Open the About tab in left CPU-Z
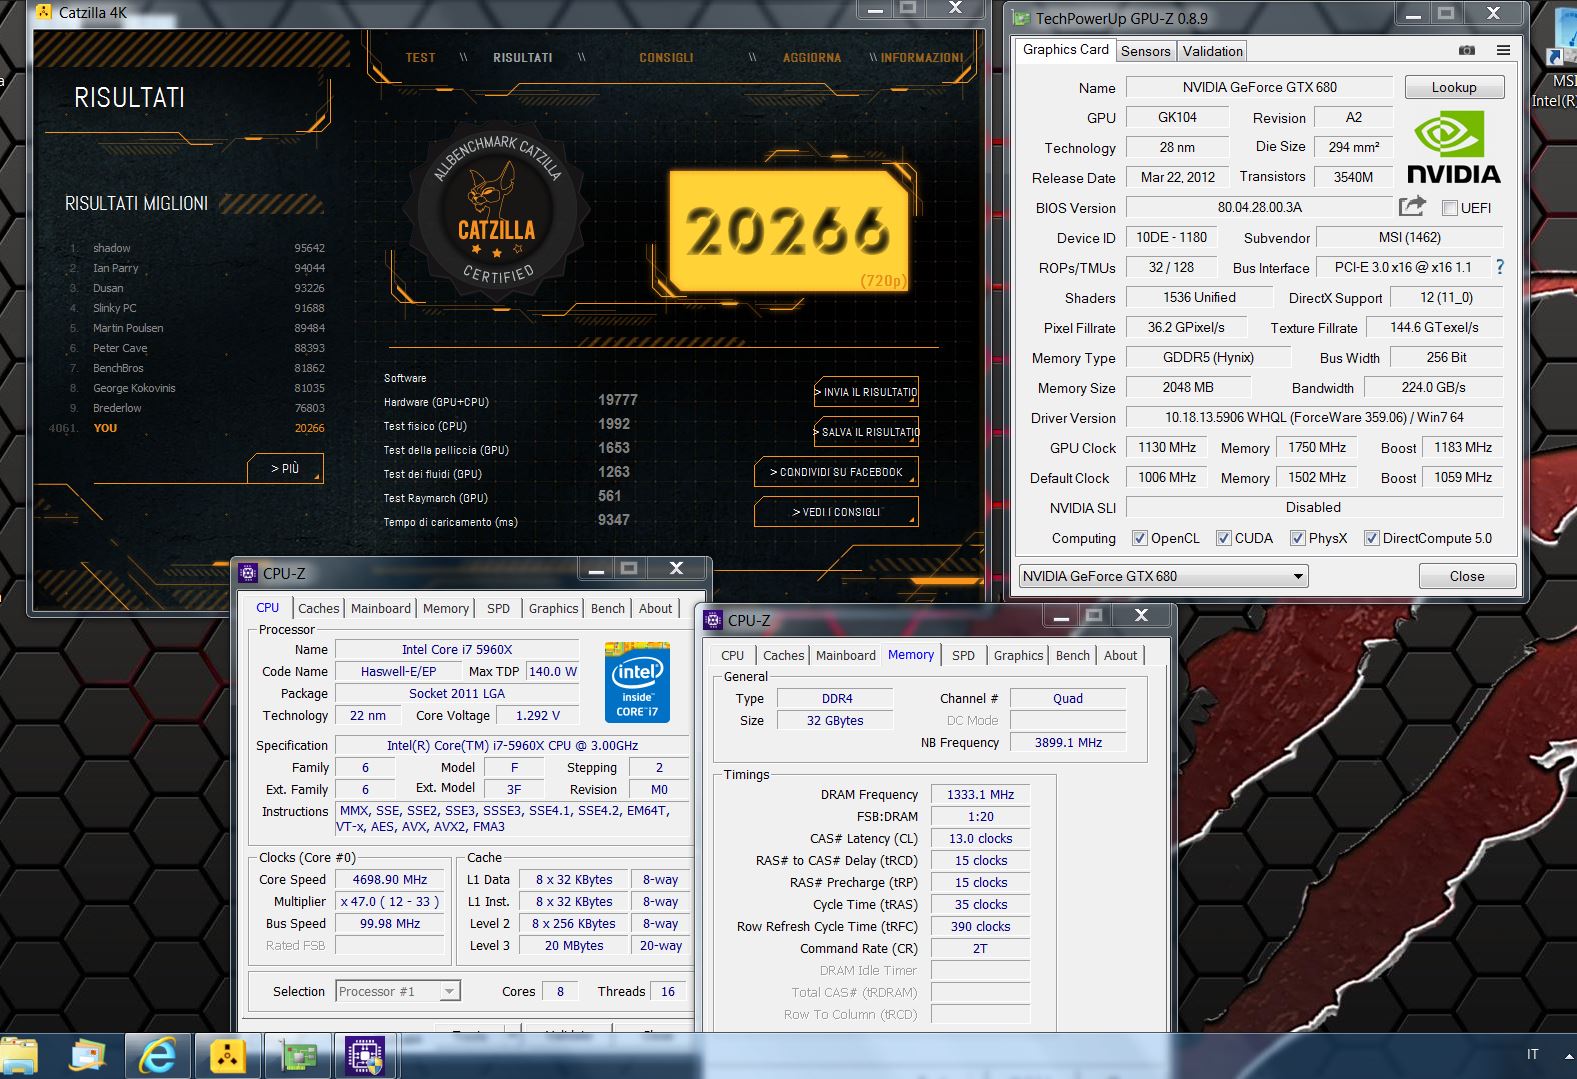The width and height of the screenshot is (1577, 1079). pos(655,608)
